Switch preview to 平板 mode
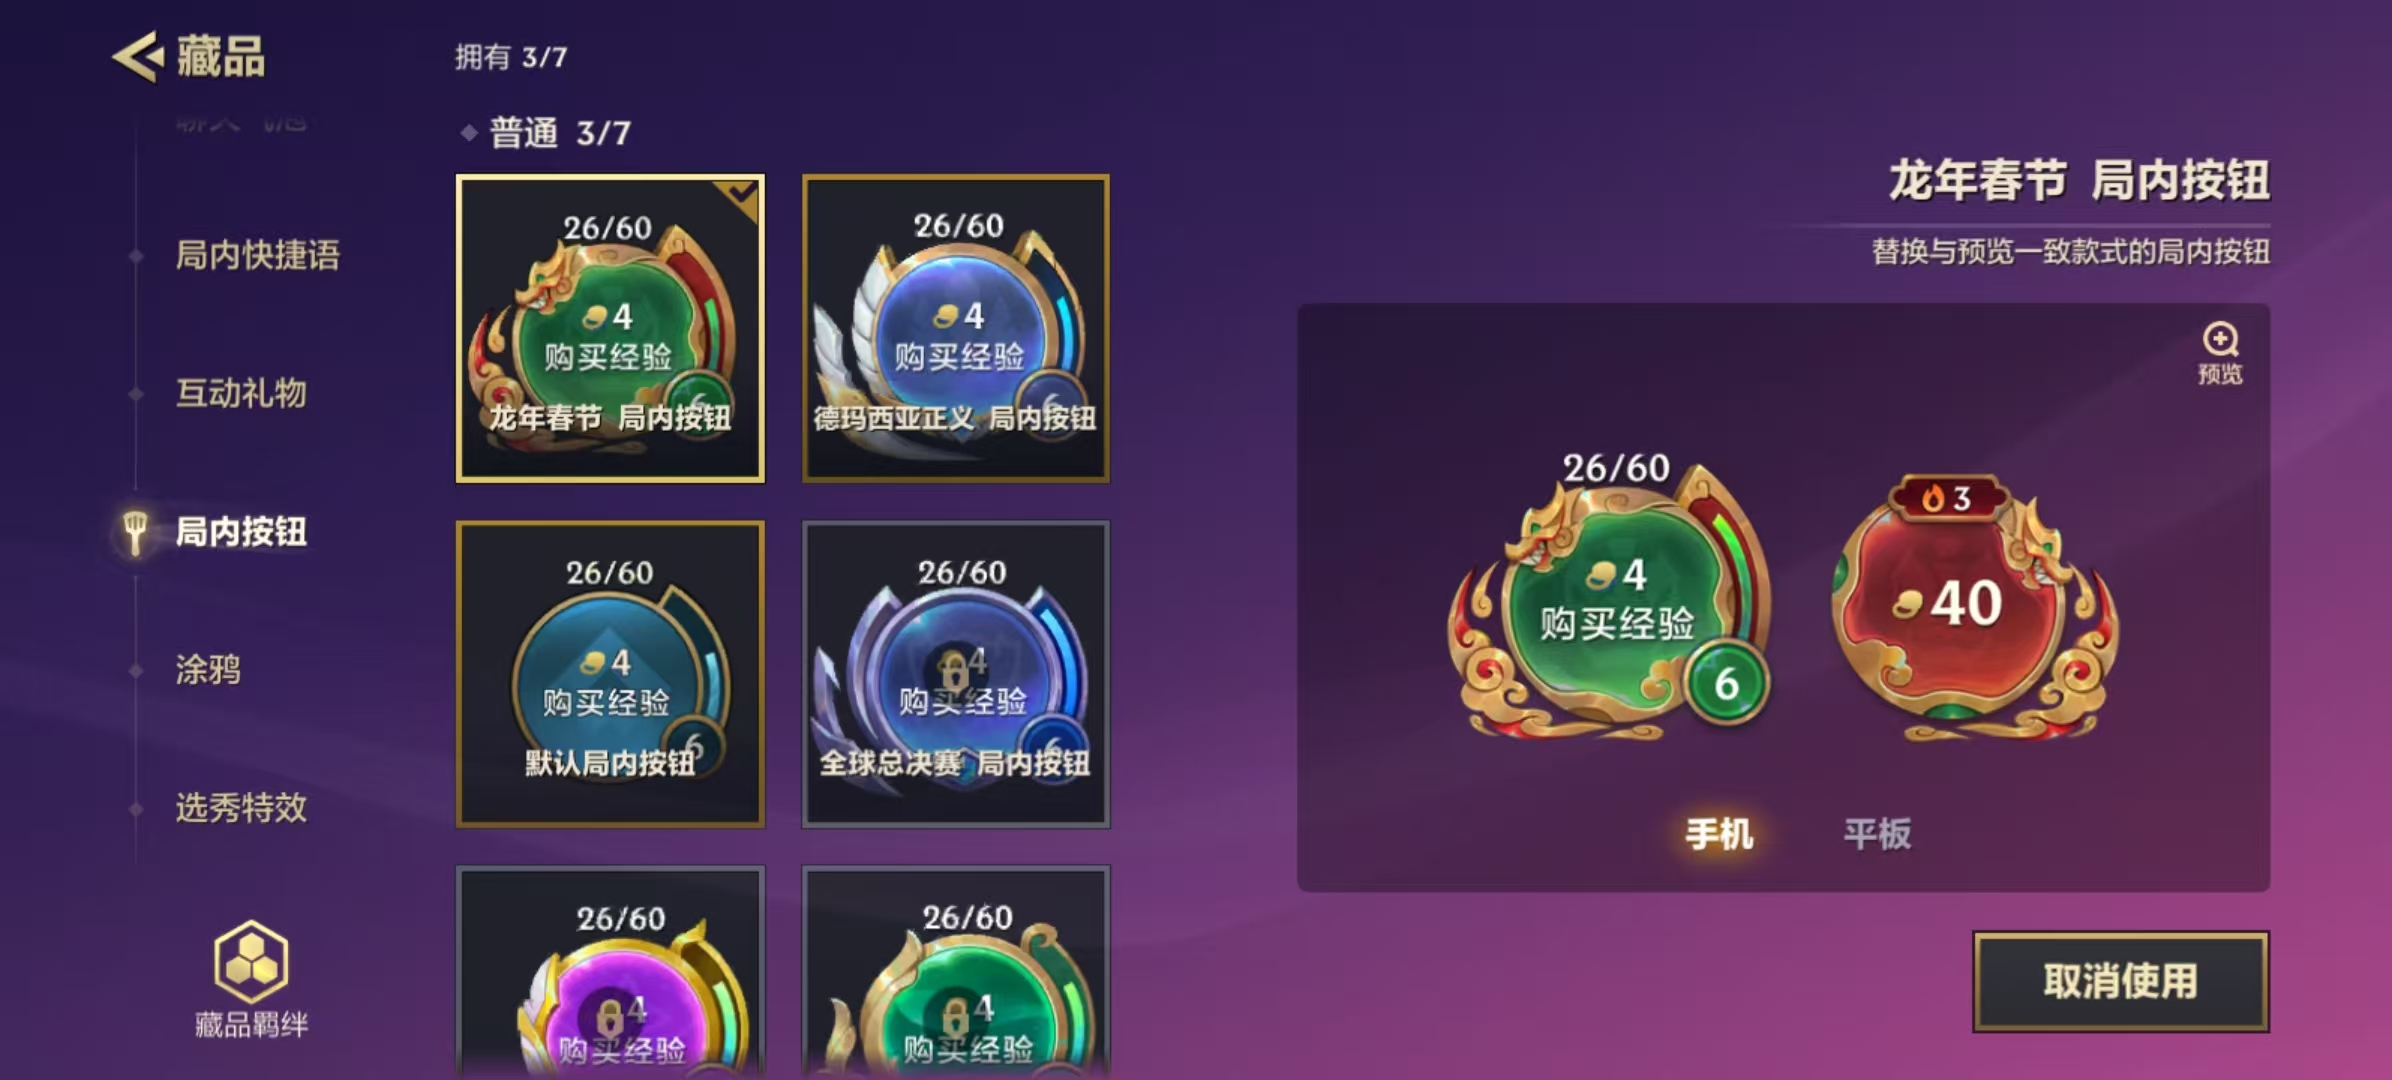Image resolution: width=2392 pixels, height=1080 pixels. [x=1877, y=834]
